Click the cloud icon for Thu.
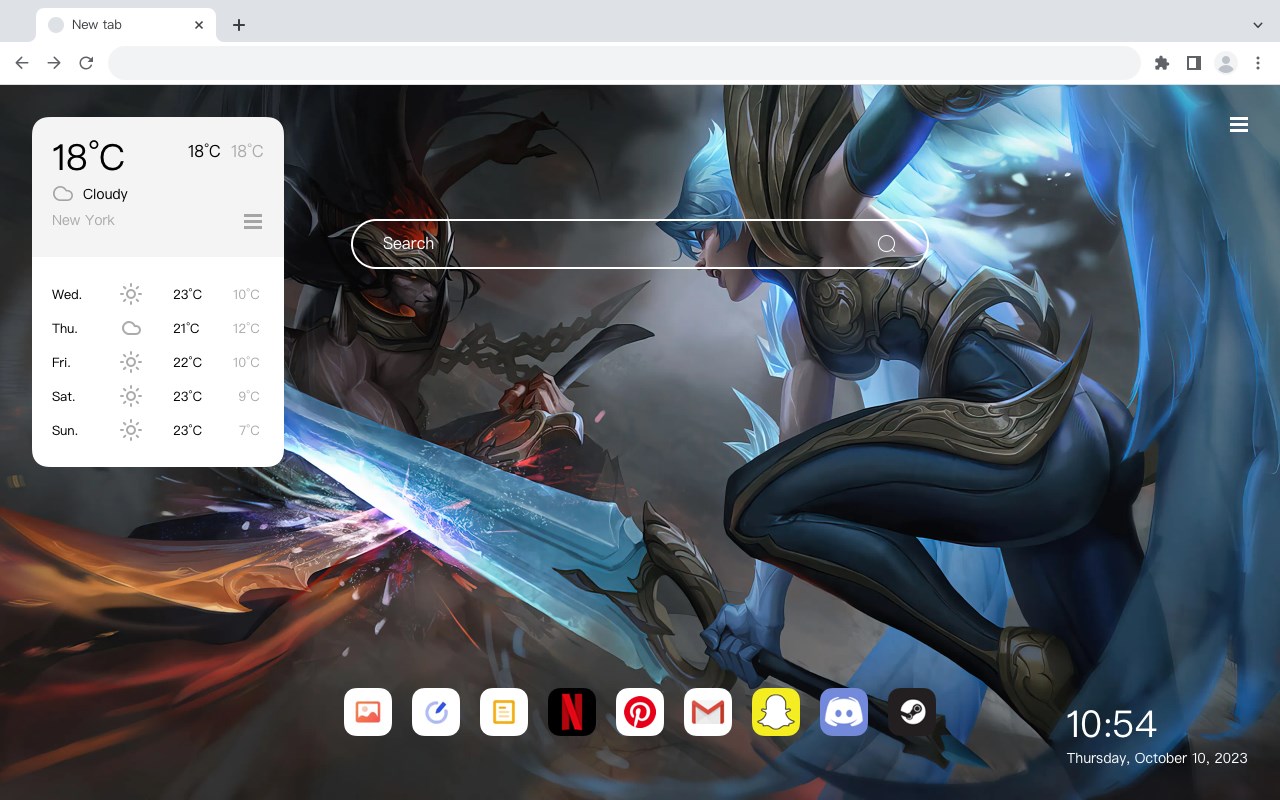This screenshot has height=800, width=1280. (131, 328)
